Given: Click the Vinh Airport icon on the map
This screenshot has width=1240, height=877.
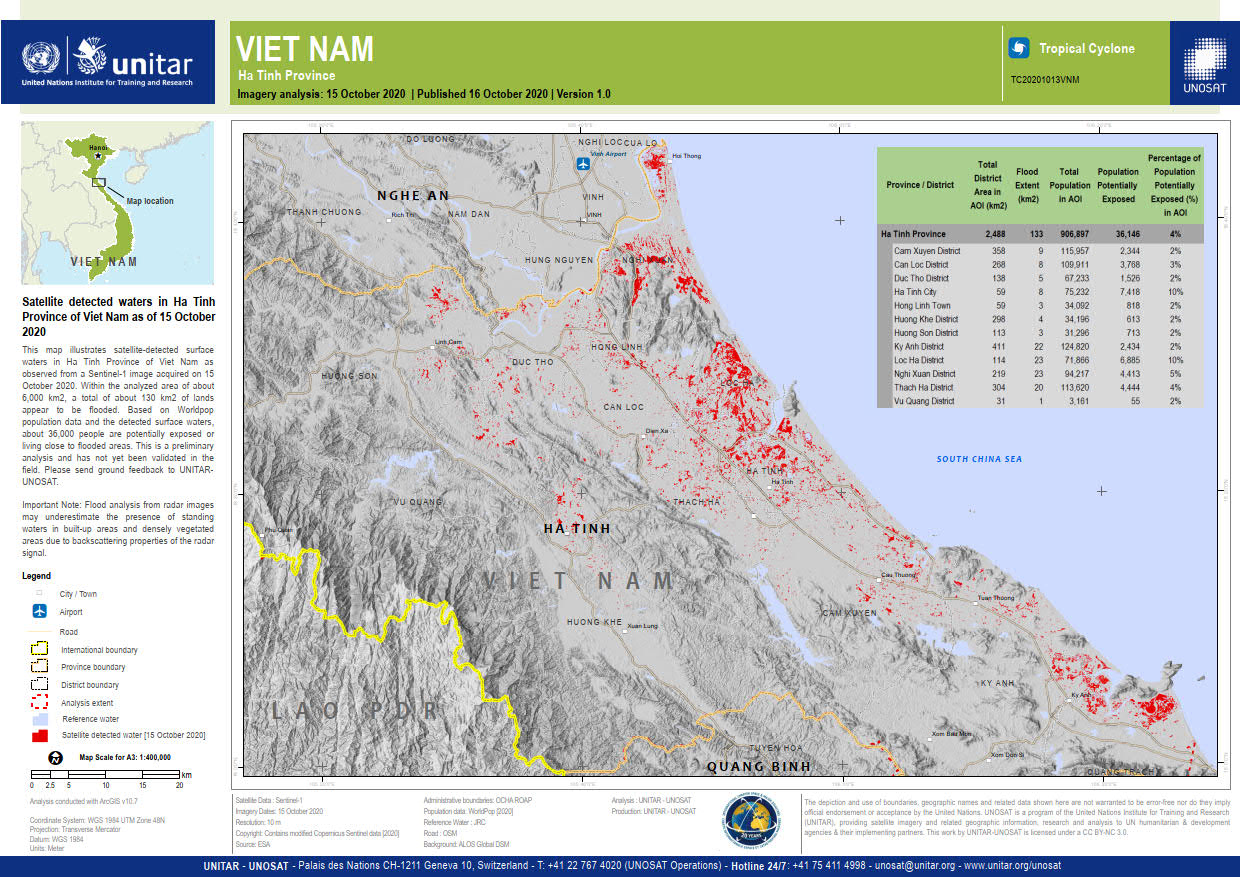Looking at the screenshot, I should click(585, 164).
